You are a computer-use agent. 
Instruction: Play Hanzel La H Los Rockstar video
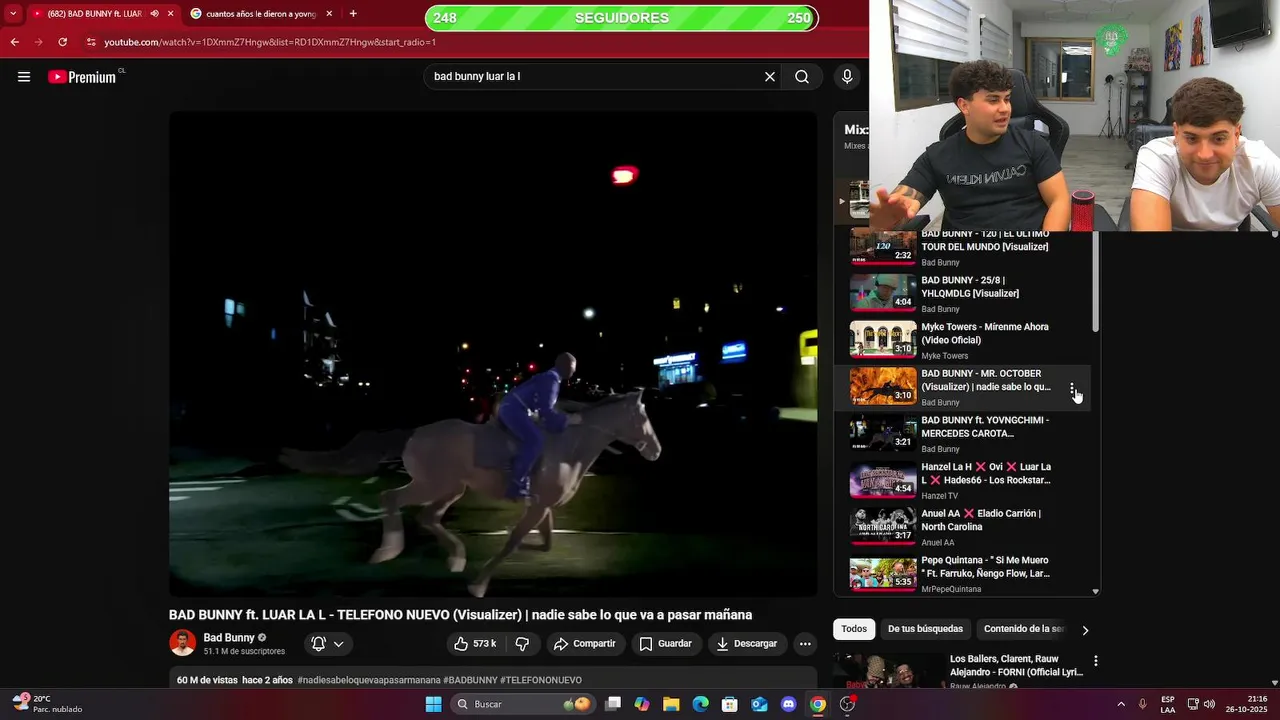point(964,480)
